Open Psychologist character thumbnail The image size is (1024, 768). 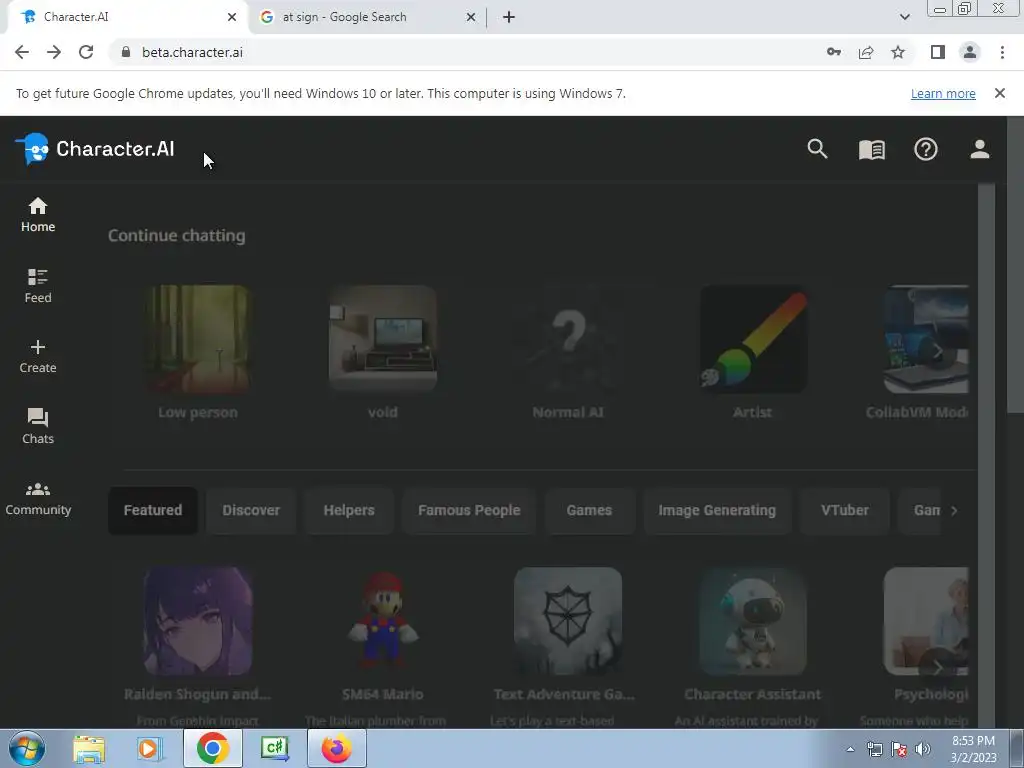(926, 621)
